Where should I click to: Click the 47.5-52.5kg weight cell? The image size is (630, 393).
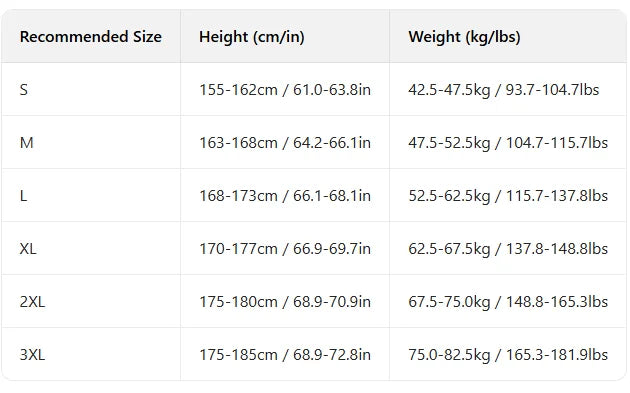point(508,142)
